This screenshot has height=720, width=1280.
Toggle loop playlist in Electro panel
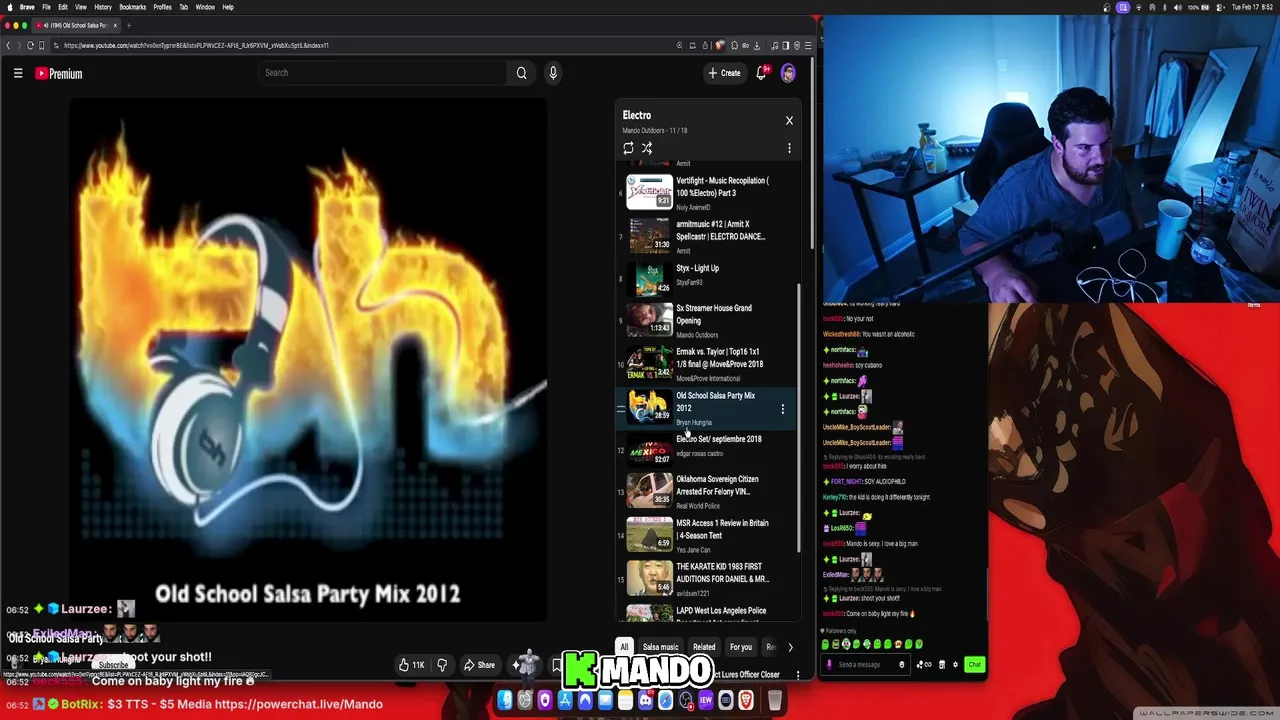pyautogui.click(x=628, y=148)
